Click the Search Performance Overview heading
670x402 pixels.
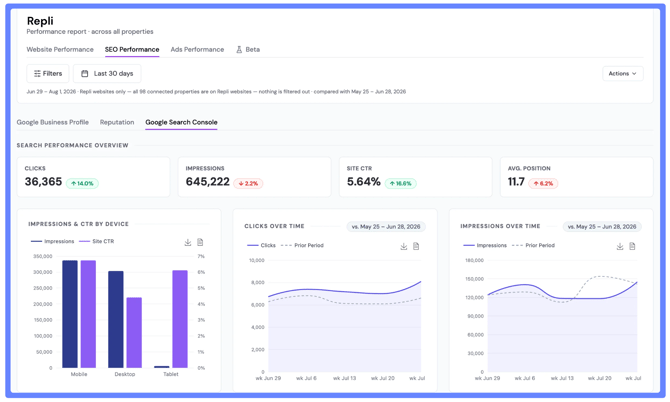[x=72, y=146]
